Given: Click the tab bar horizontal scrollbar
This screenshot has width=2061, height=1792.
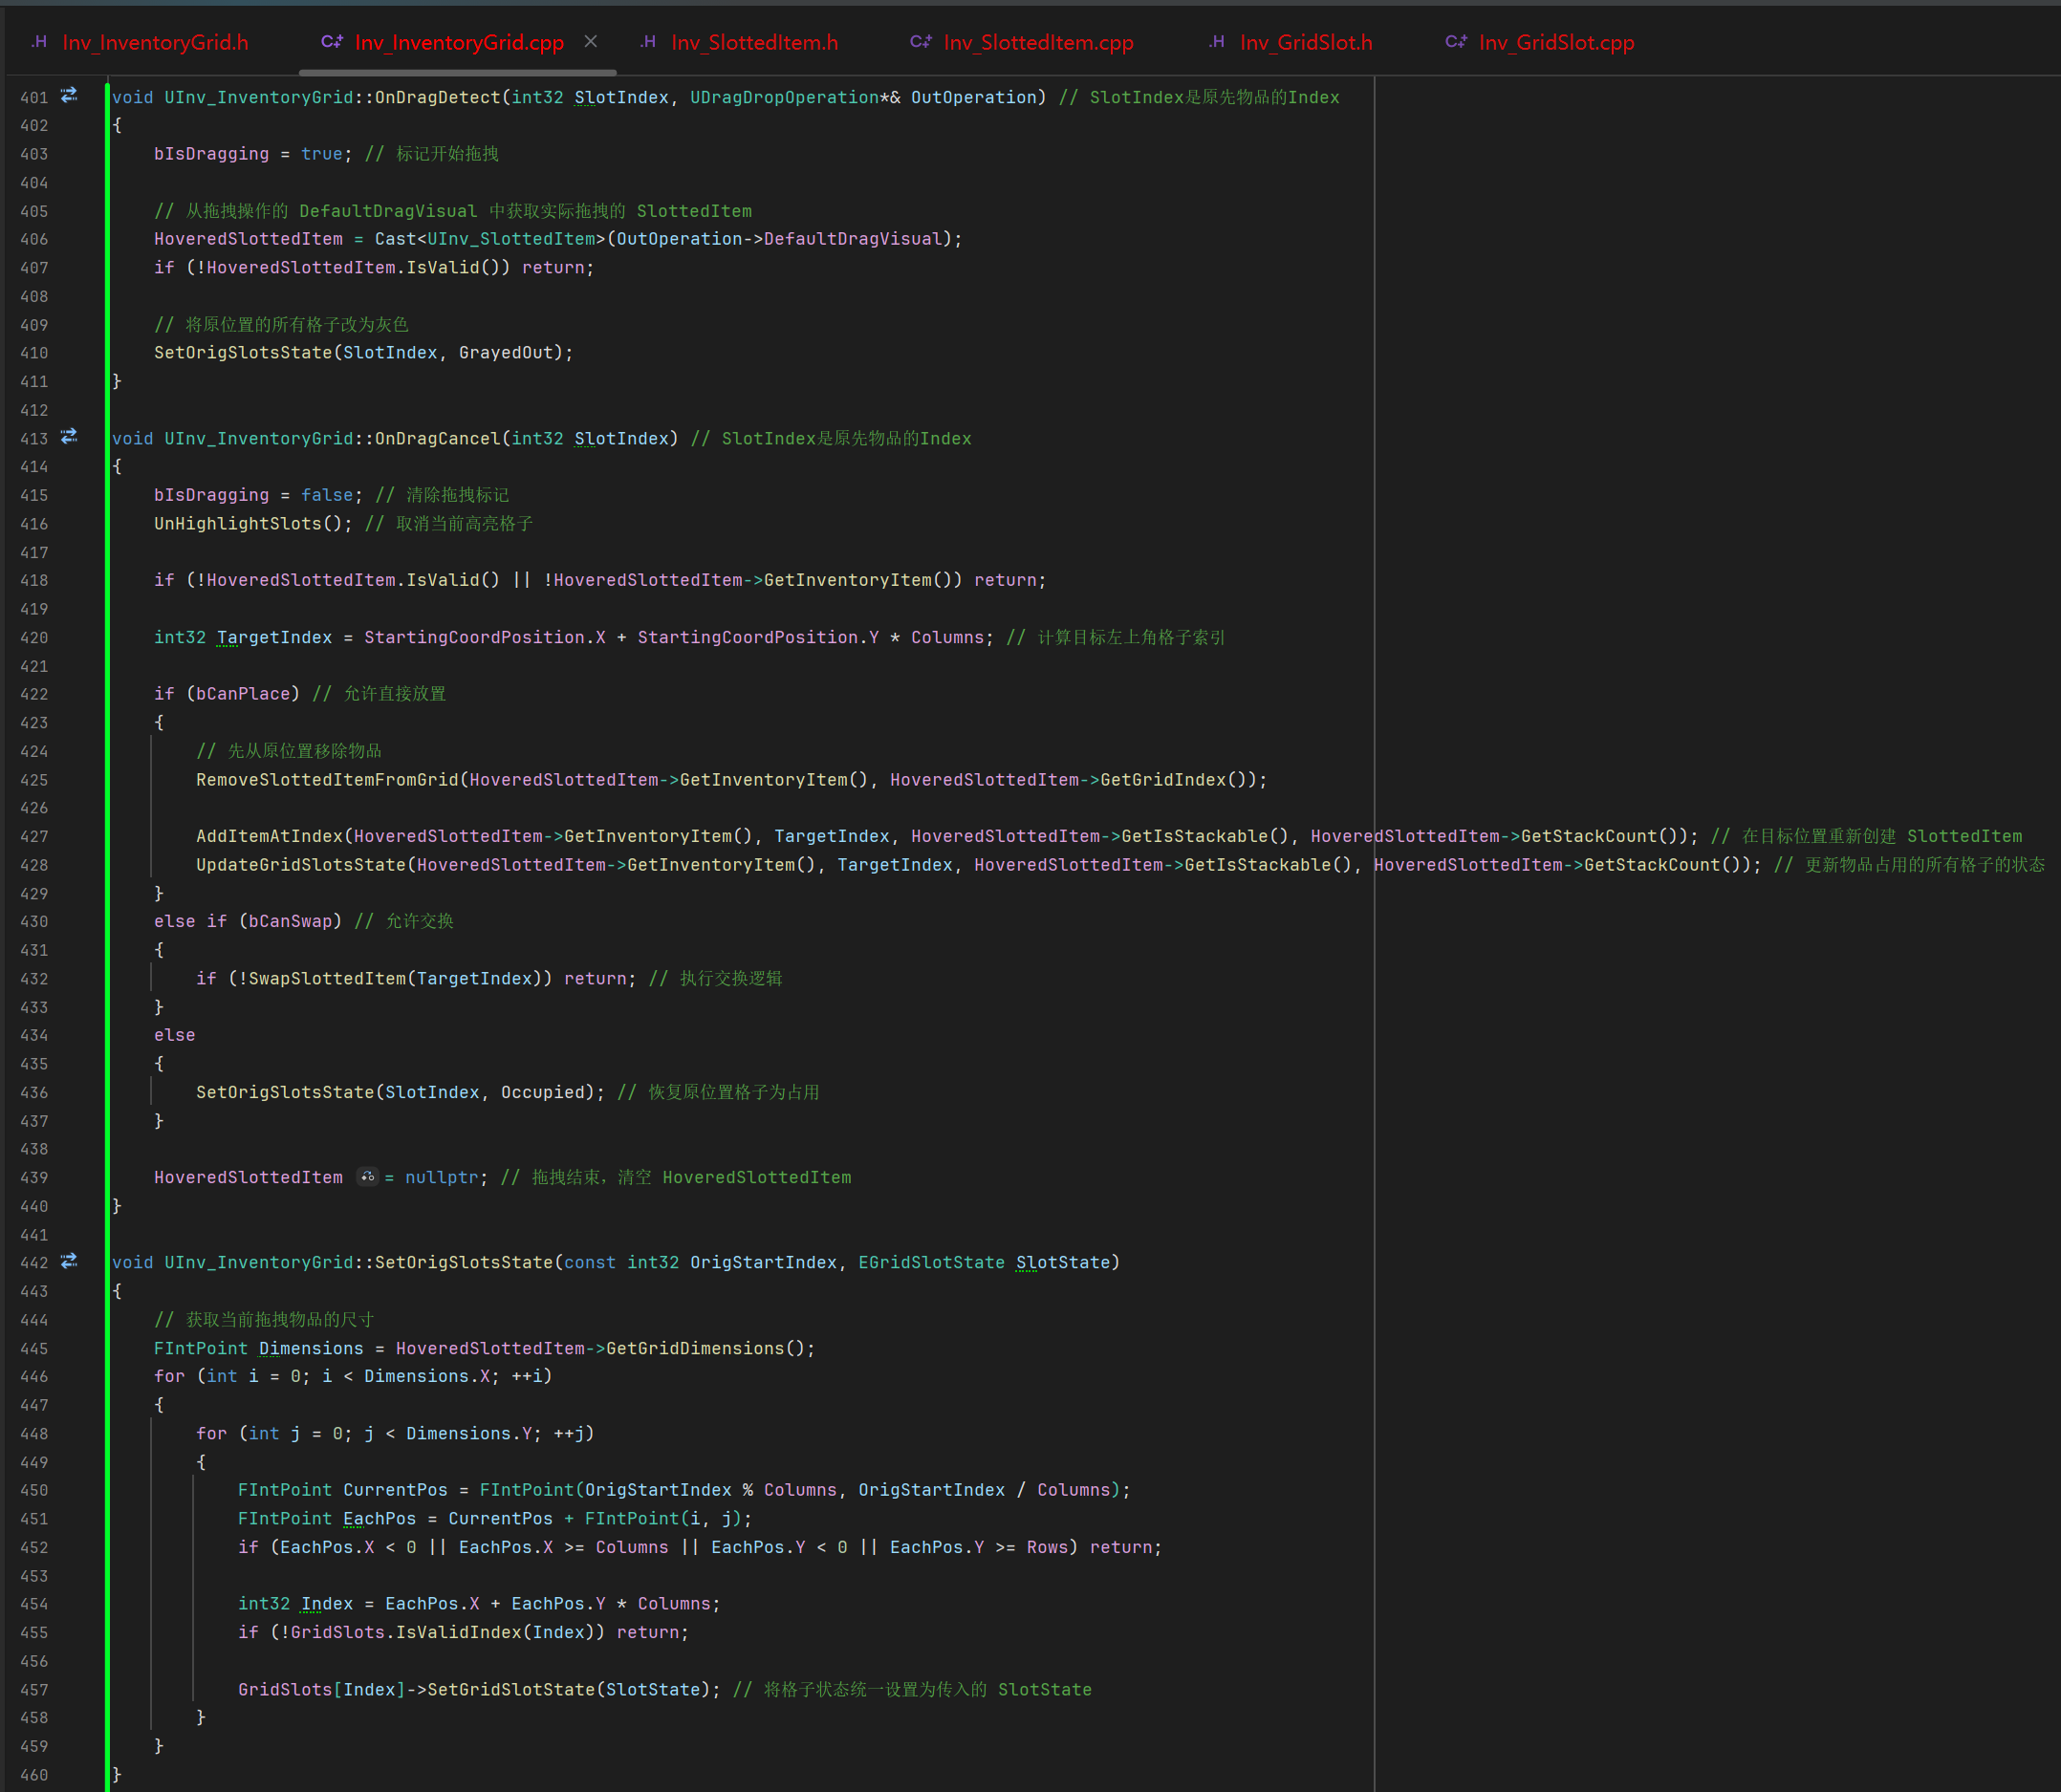Looking at the screenshot, I should (457, 72).
